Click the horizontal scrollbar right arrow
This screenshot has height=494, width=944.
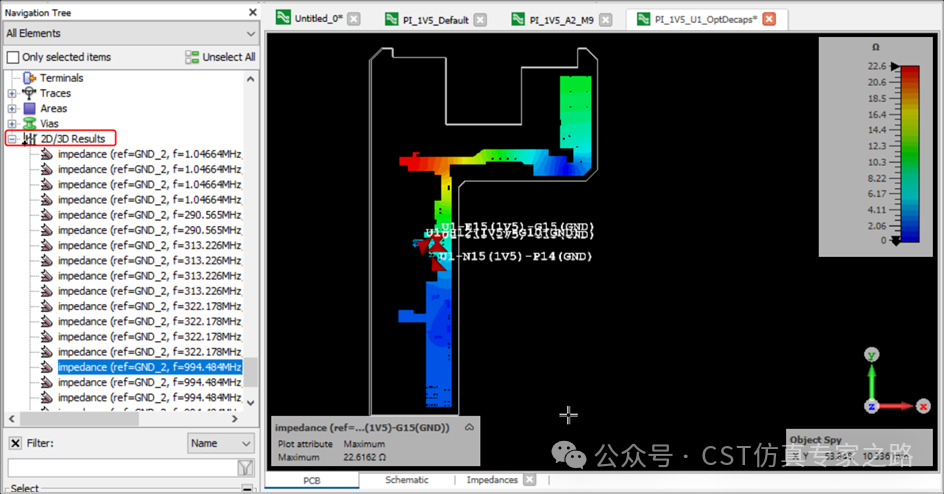[235, 419]
